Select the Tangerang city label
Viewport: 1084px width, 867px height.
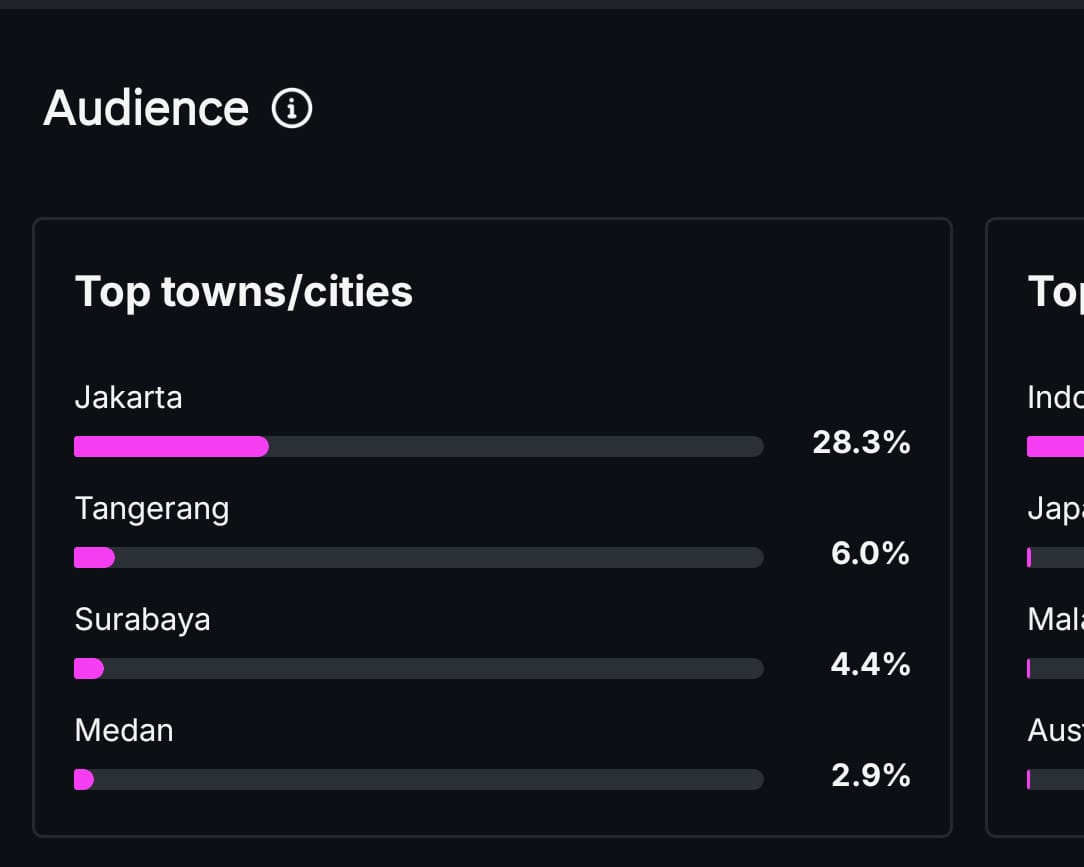(152, 508)
